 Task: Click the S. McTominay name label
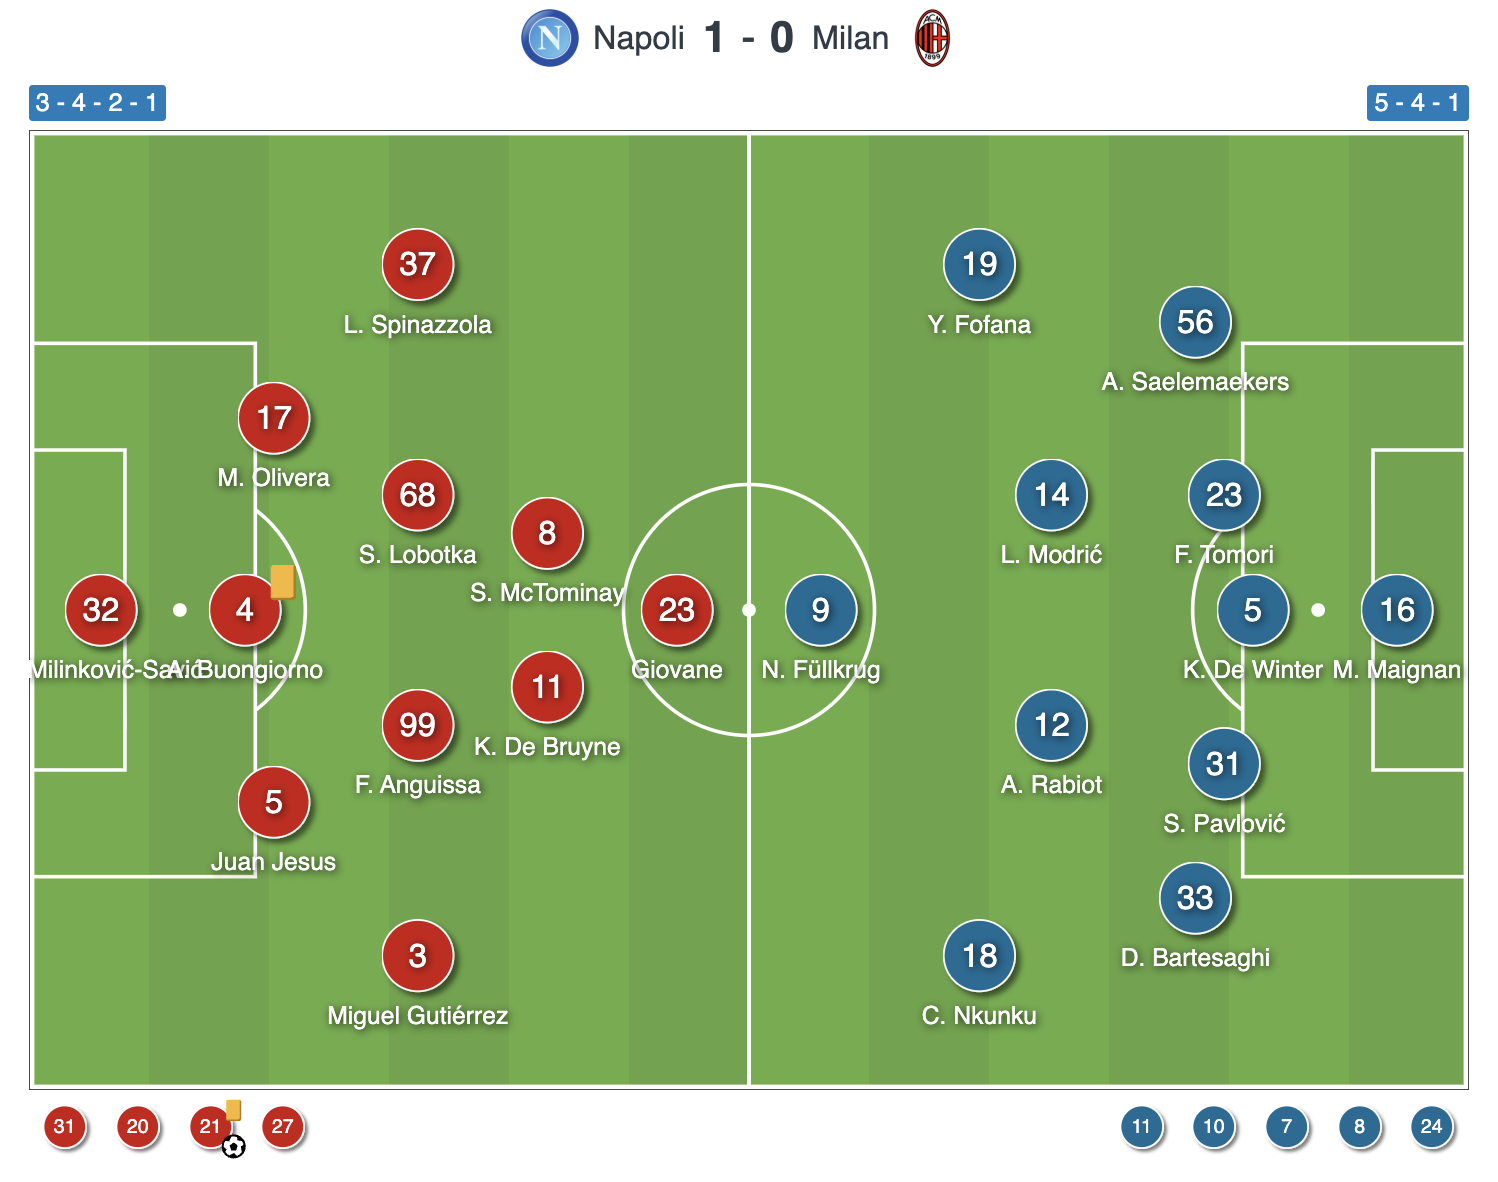point(547,593)
